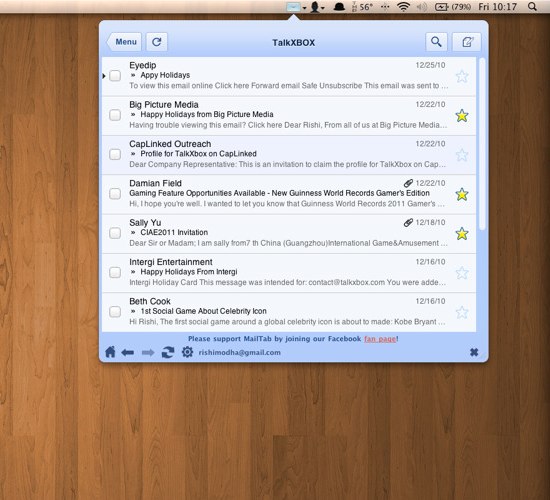Screen dimensions: 550x500
Task: Tick the Beth Cook email checkbox
Action: tap(115, 311)
